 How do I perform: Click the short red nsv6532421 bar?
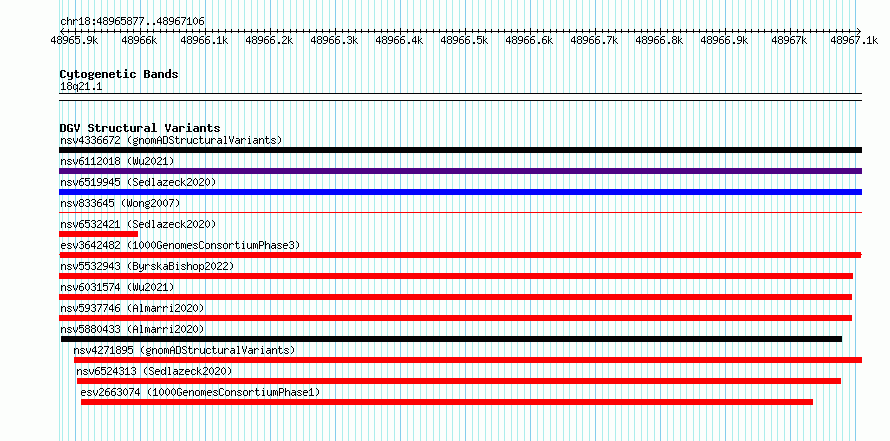click(99, 234)
